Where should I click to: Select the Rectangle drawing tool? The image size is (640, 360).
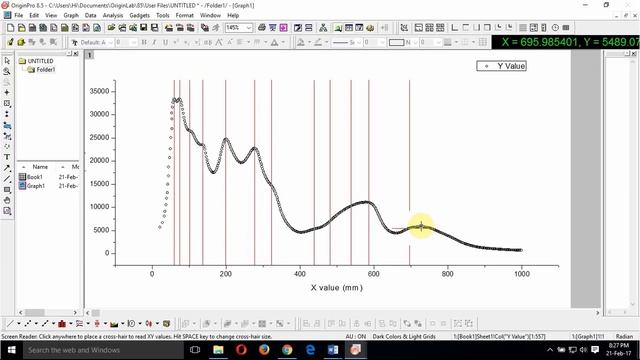point(7,190)
